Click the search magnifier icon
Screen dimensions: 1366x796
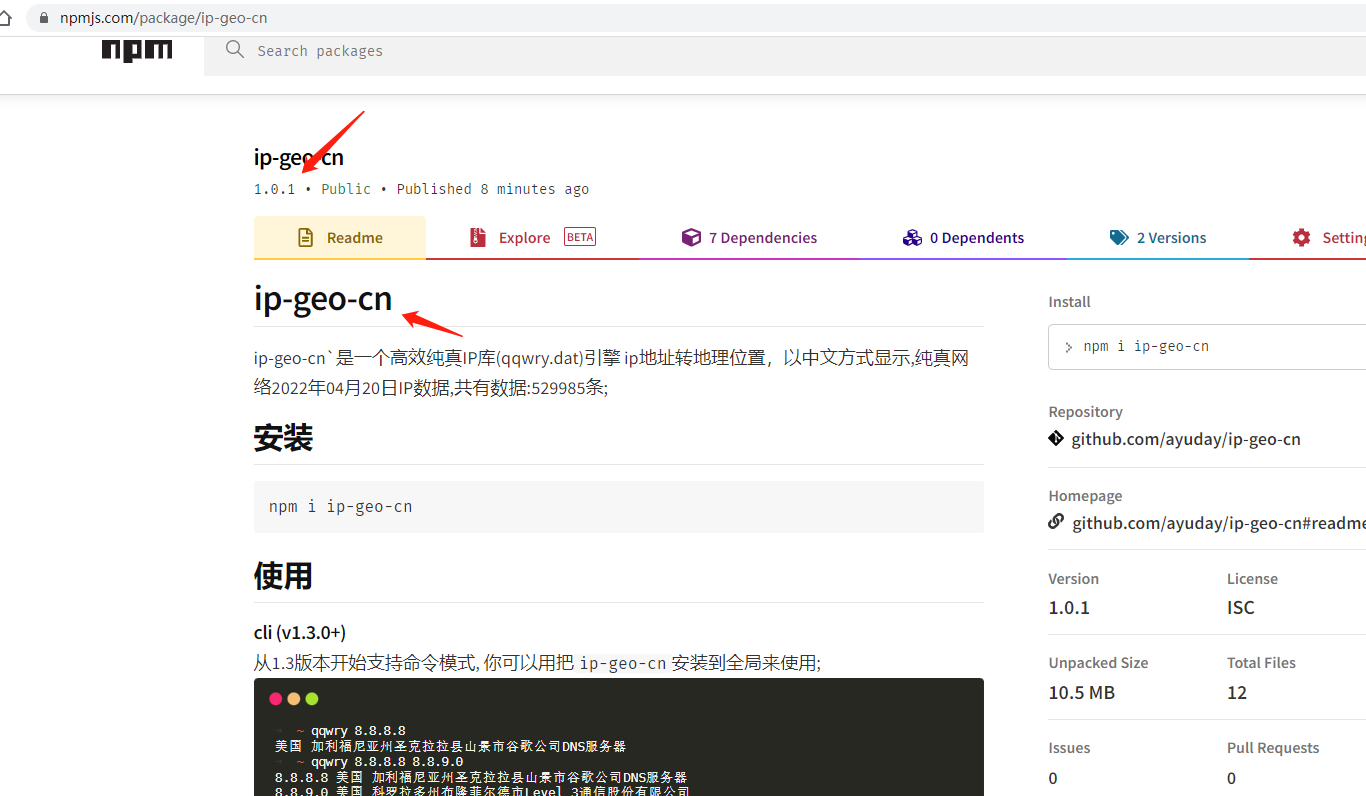235,50
